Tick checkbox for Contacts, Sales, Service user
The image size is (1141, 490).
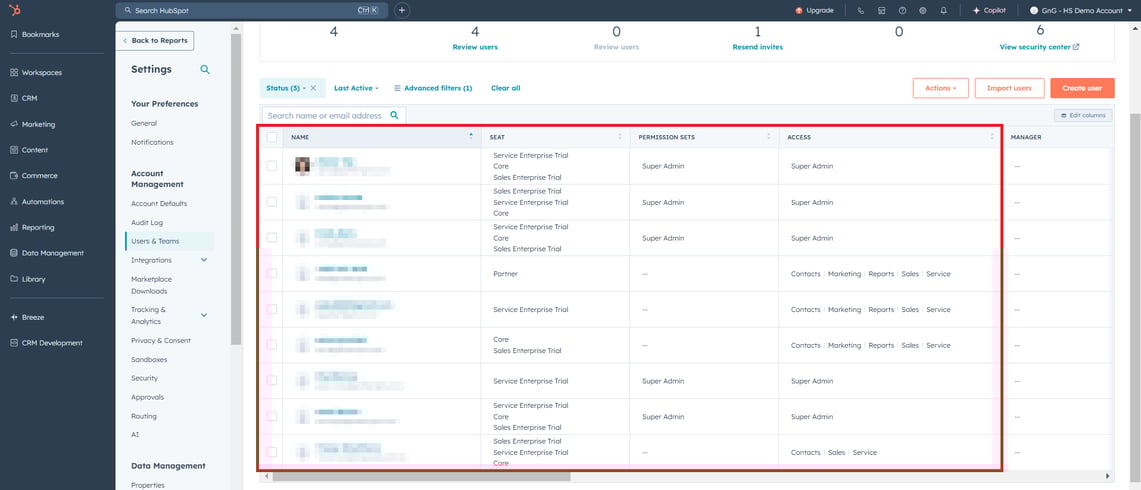click(272, 452)
